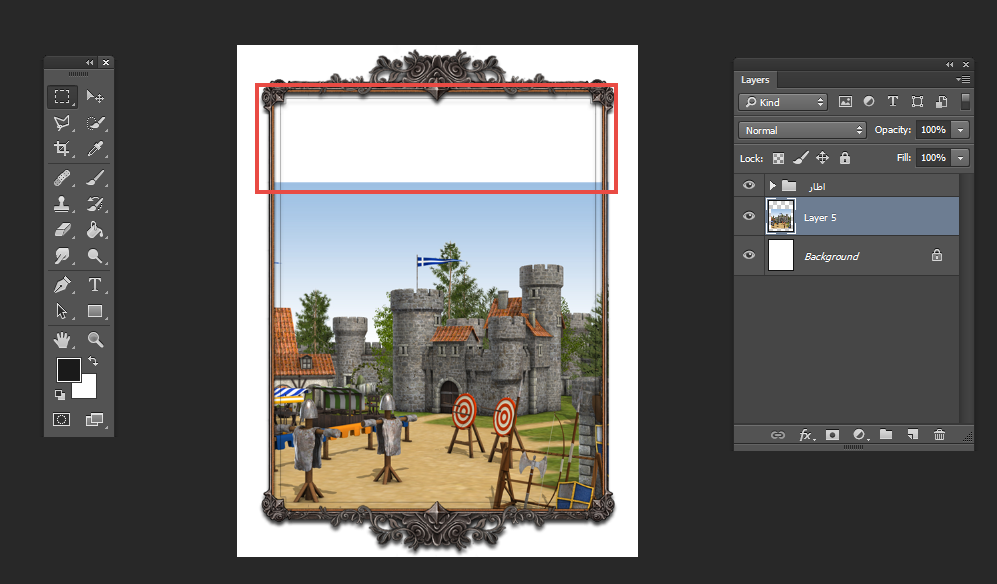The width and height of the screenshot is (997, 584).
Task: Select the Eraser tool
Action: pyautogui.click(x=62, y=230)
